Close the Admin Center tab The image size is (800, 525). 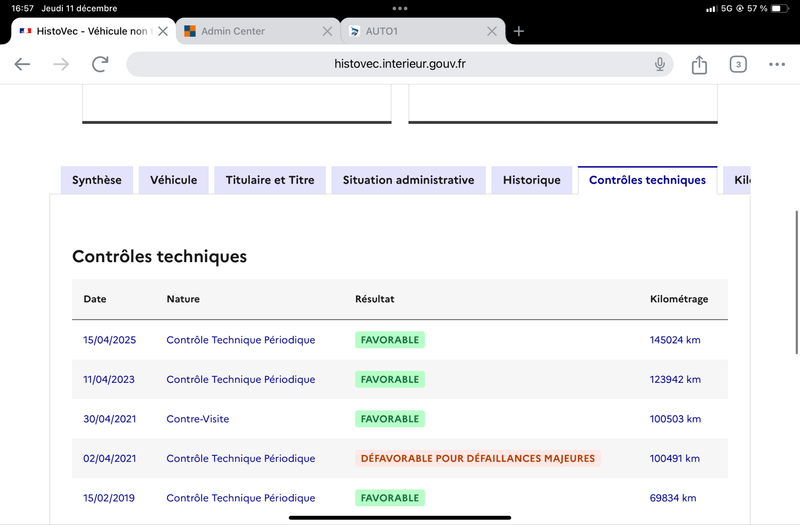coord(327,31)
